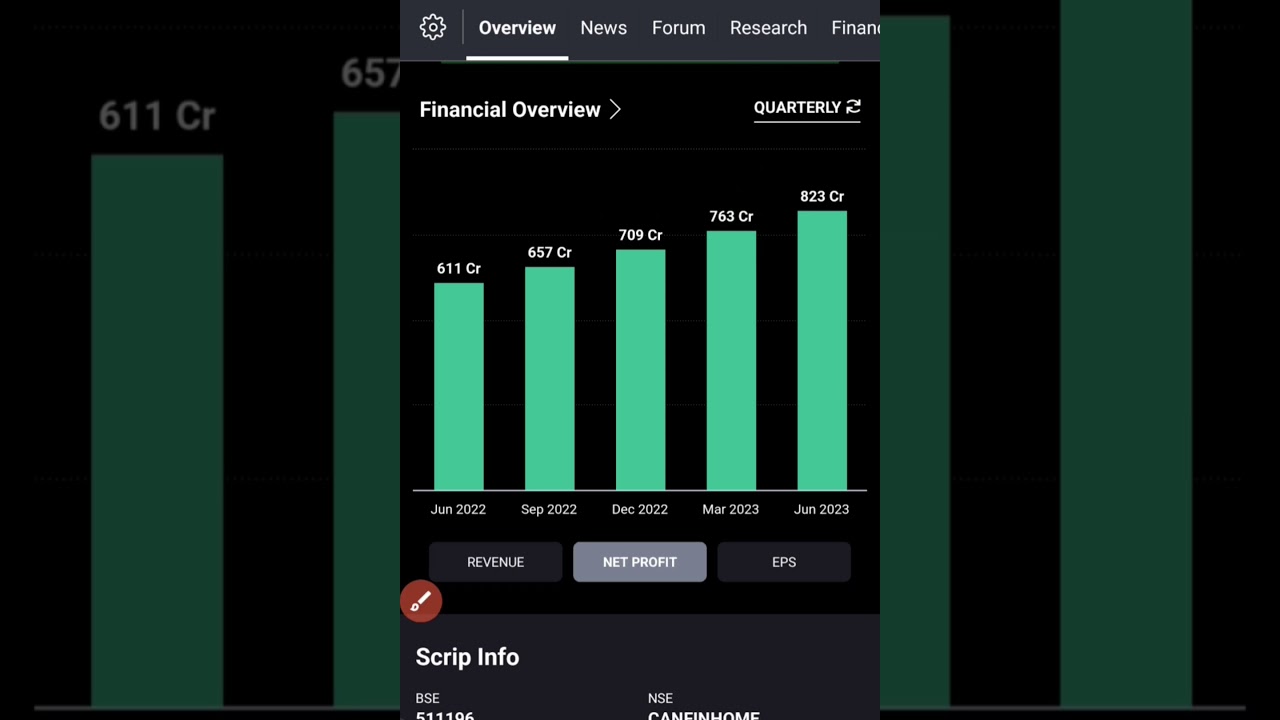Select the EPS chart button

(784, 562)
